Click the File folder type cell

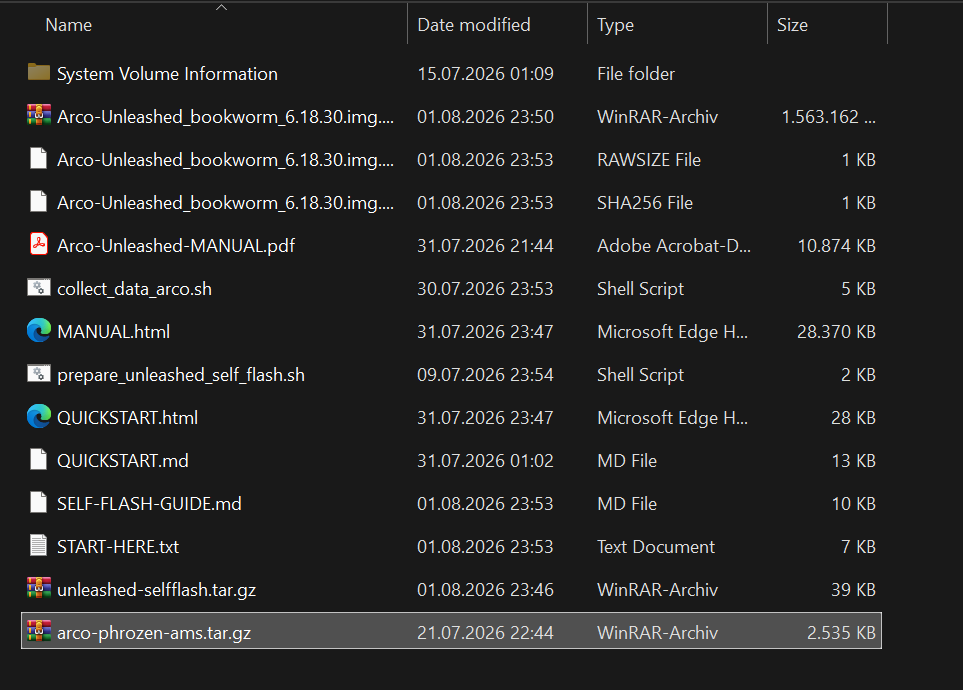tap(636, 74)
